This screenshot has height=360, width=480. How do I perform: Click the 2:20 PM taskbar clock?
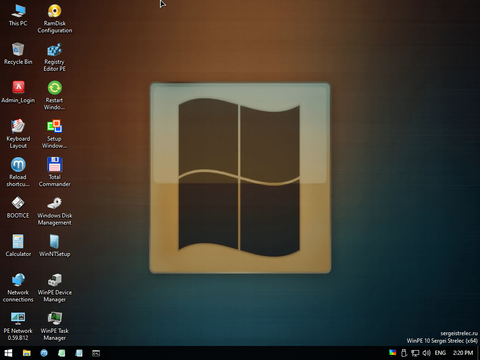tap(463, 353)
